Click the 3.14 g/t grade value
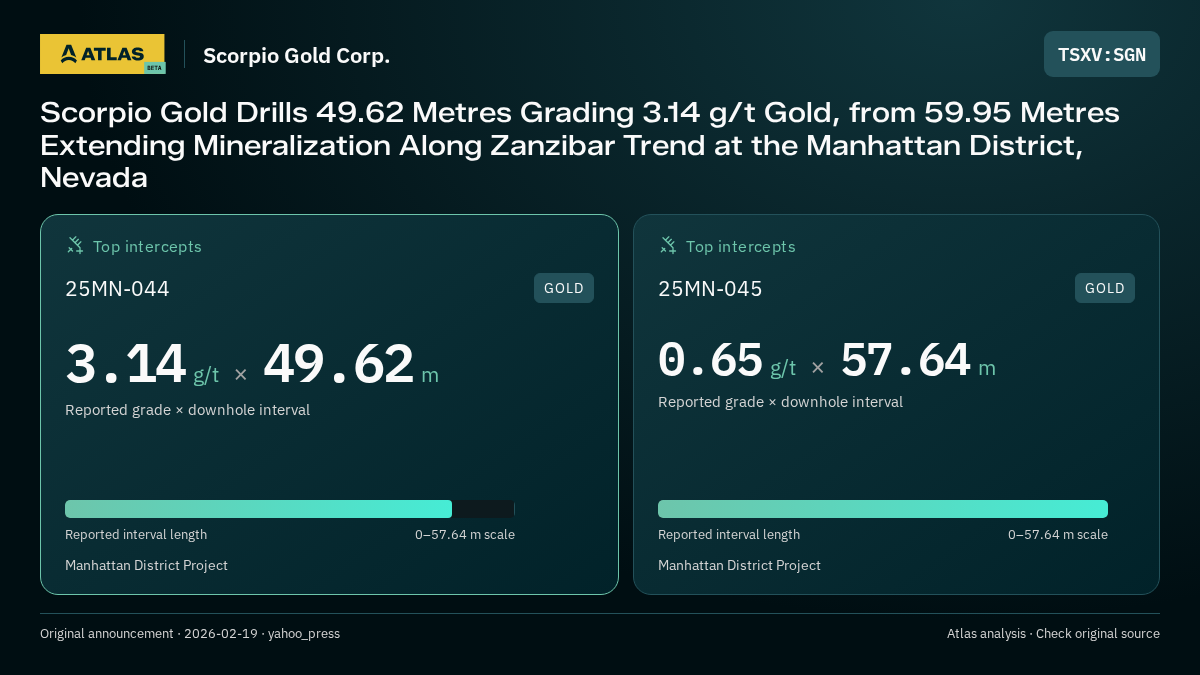The height and width of the screenshot is (675, 1200). 142,364
